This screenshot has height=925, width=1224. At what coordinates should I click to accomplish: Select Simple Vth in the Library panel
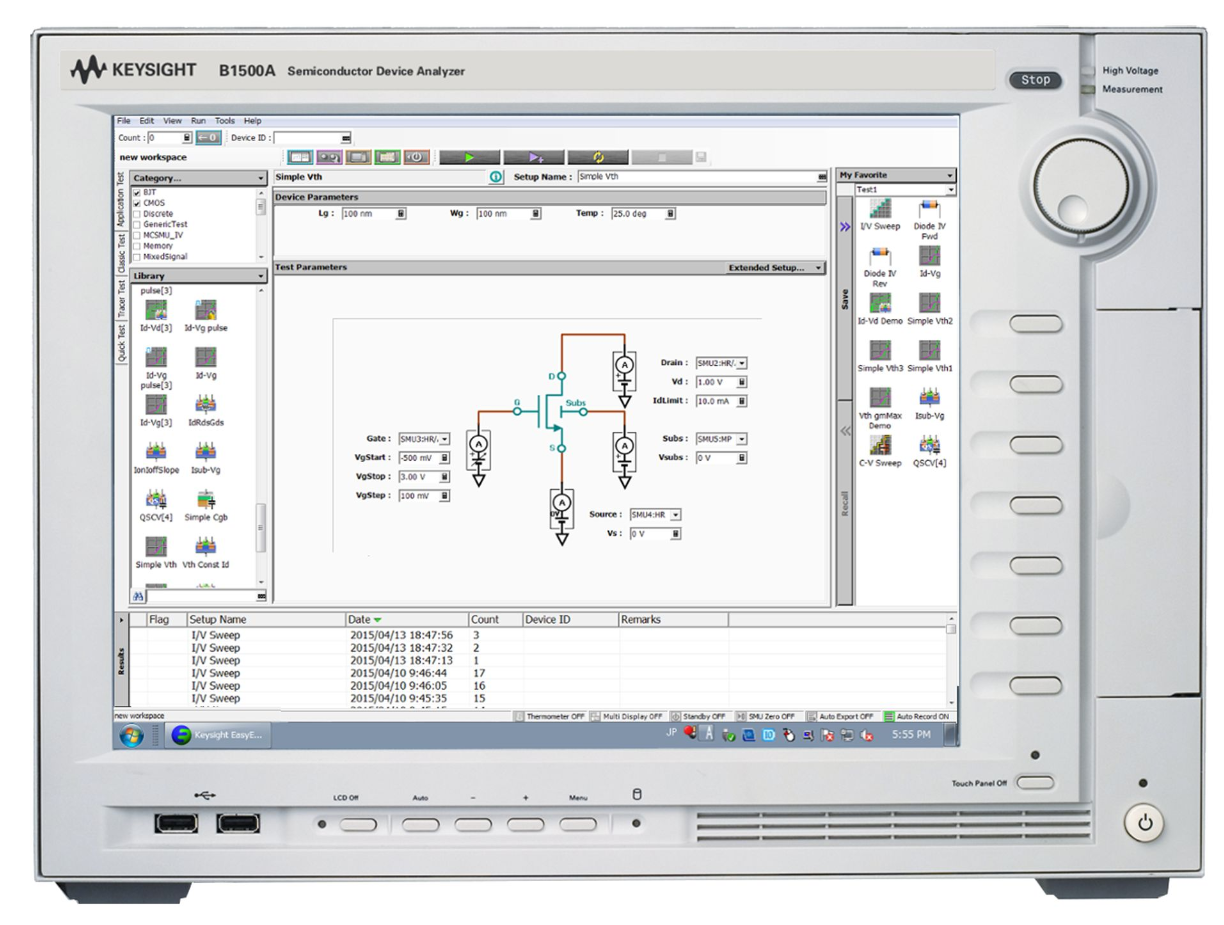[156, 552]
